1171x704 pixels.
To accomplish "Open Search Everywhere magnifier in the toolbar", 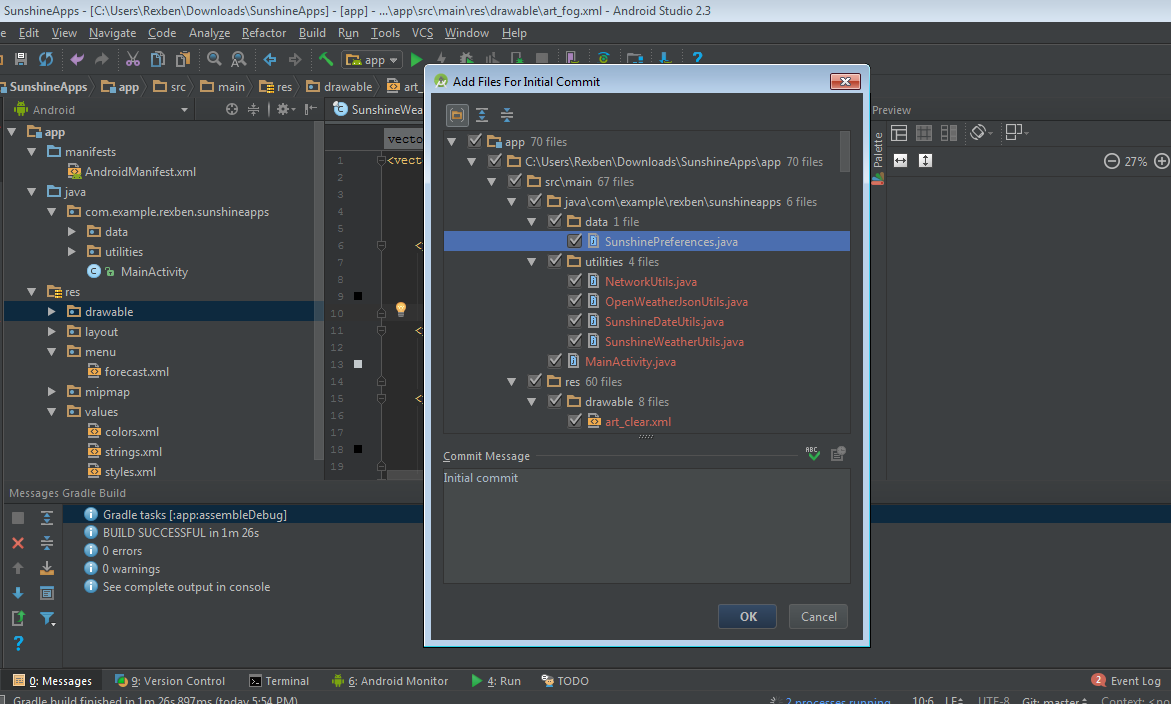I will [x=214, y=59].
